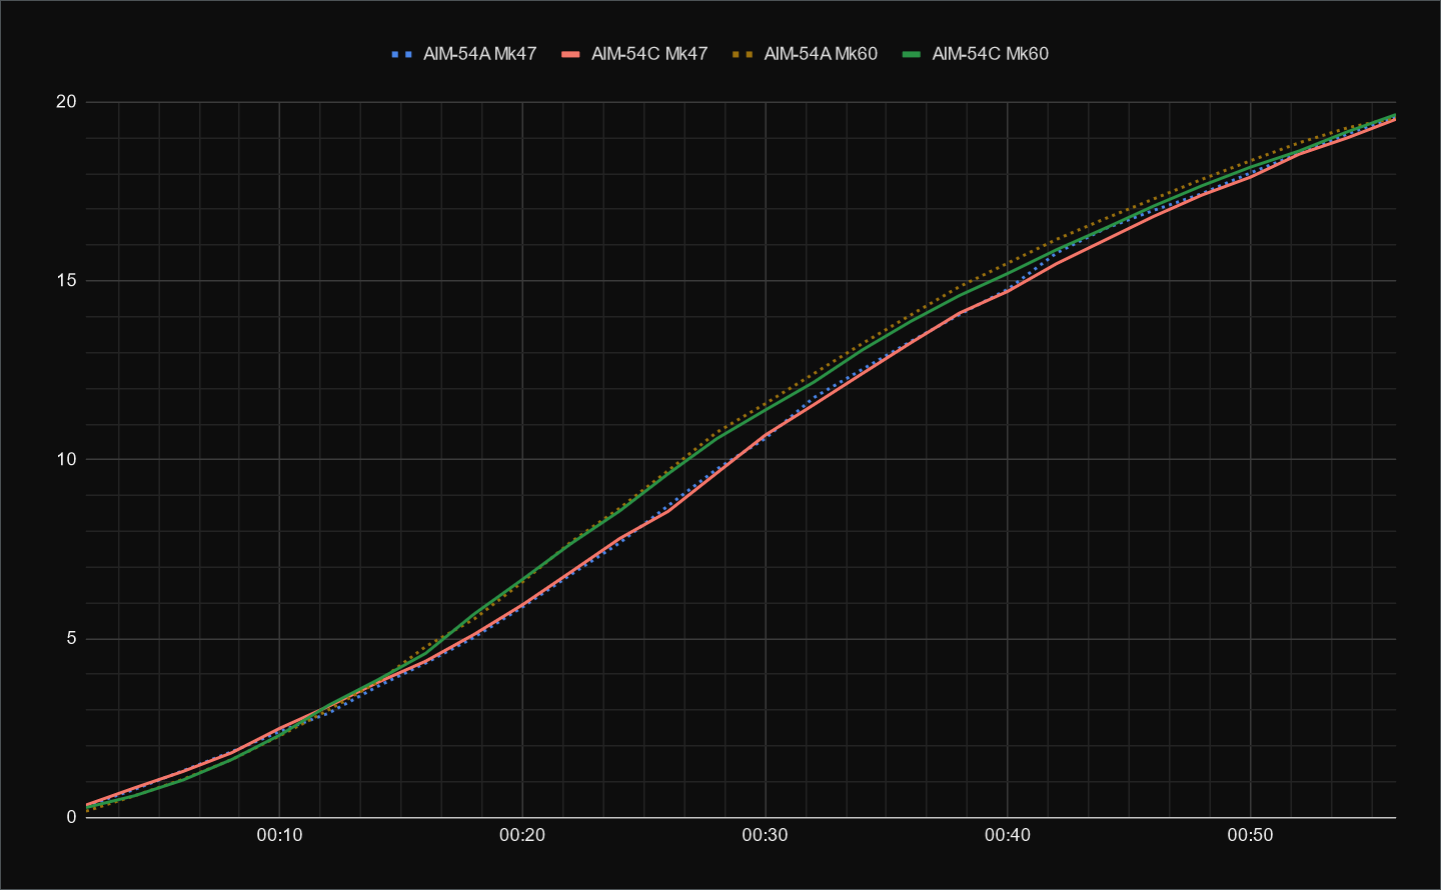Viewport: 1441px width, 890px height.
Task: Pick the 00:40 label on the time axis
Action: pos(1007,835)
